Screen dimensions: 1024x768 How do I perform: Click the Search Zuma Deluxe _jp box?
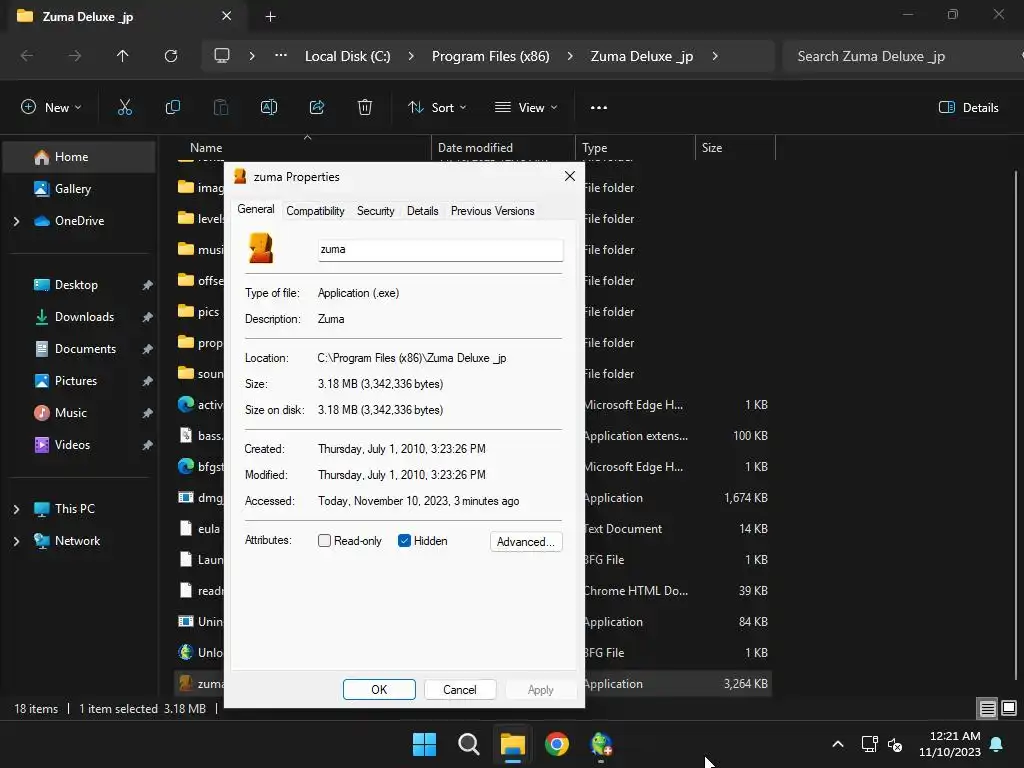904,56
